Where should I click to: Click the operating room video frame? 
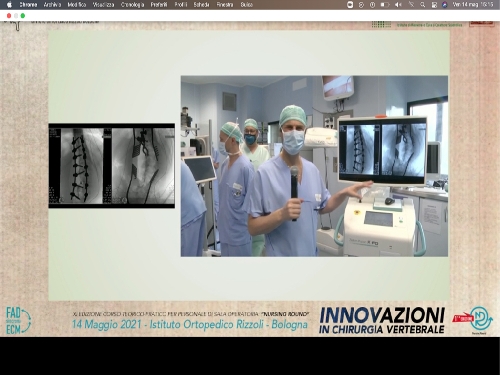click(314, 166)
